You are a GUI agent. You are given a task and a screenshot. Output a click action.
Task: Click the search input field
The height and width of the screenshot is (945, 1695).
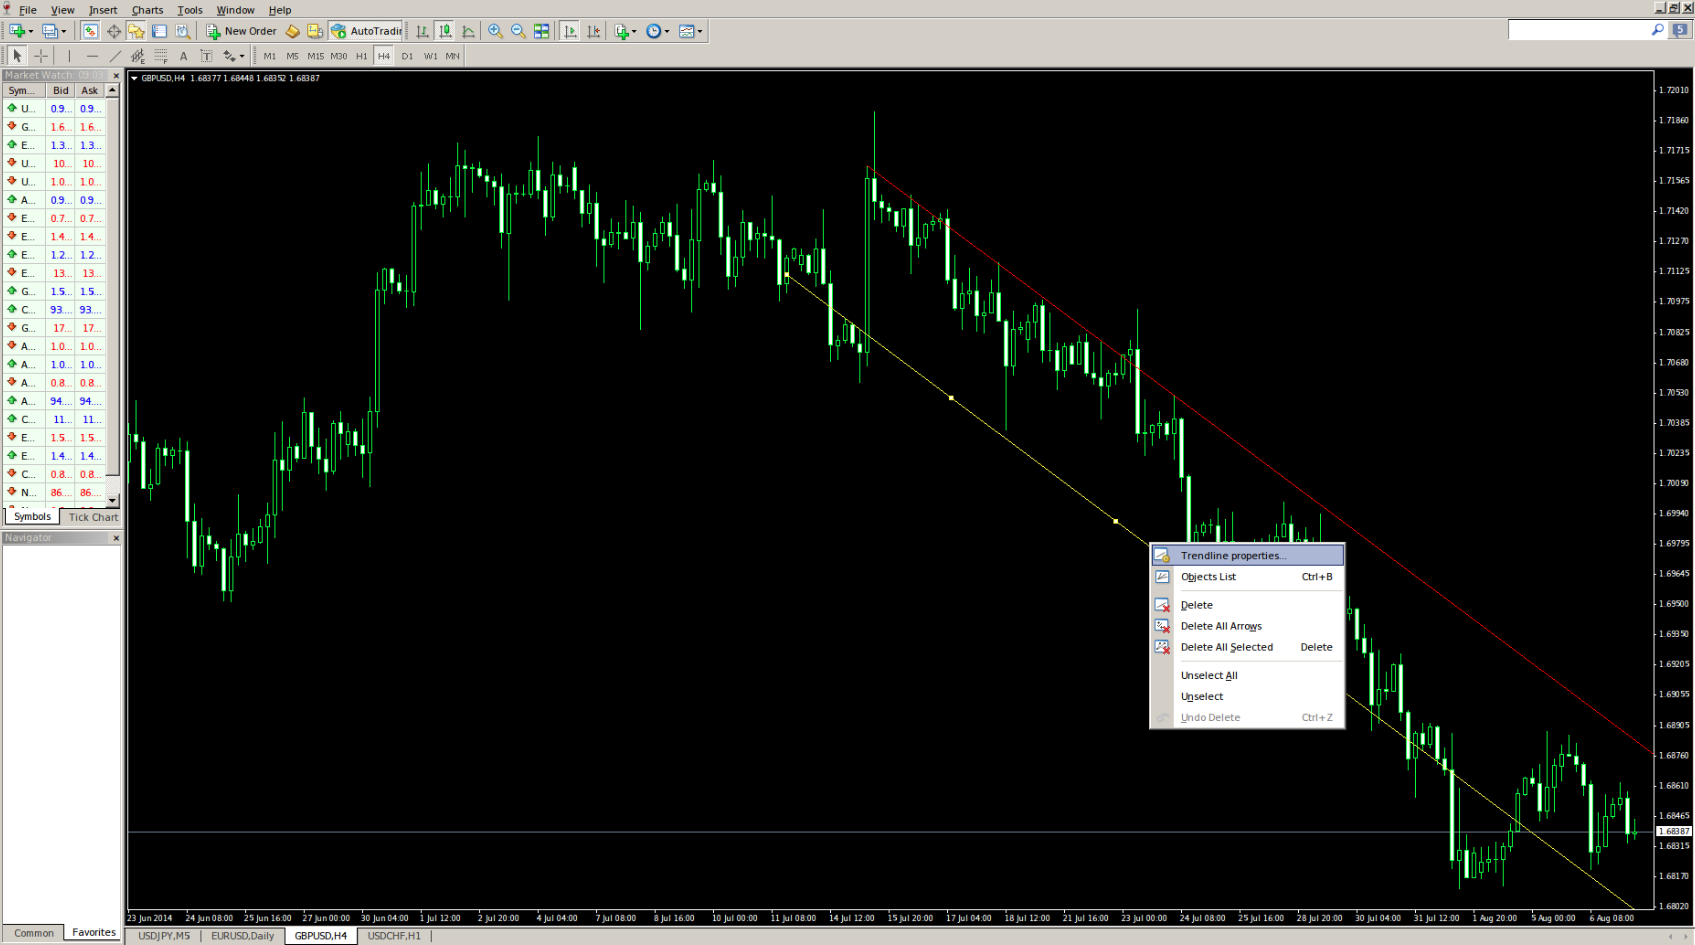tap(1578, 31)
